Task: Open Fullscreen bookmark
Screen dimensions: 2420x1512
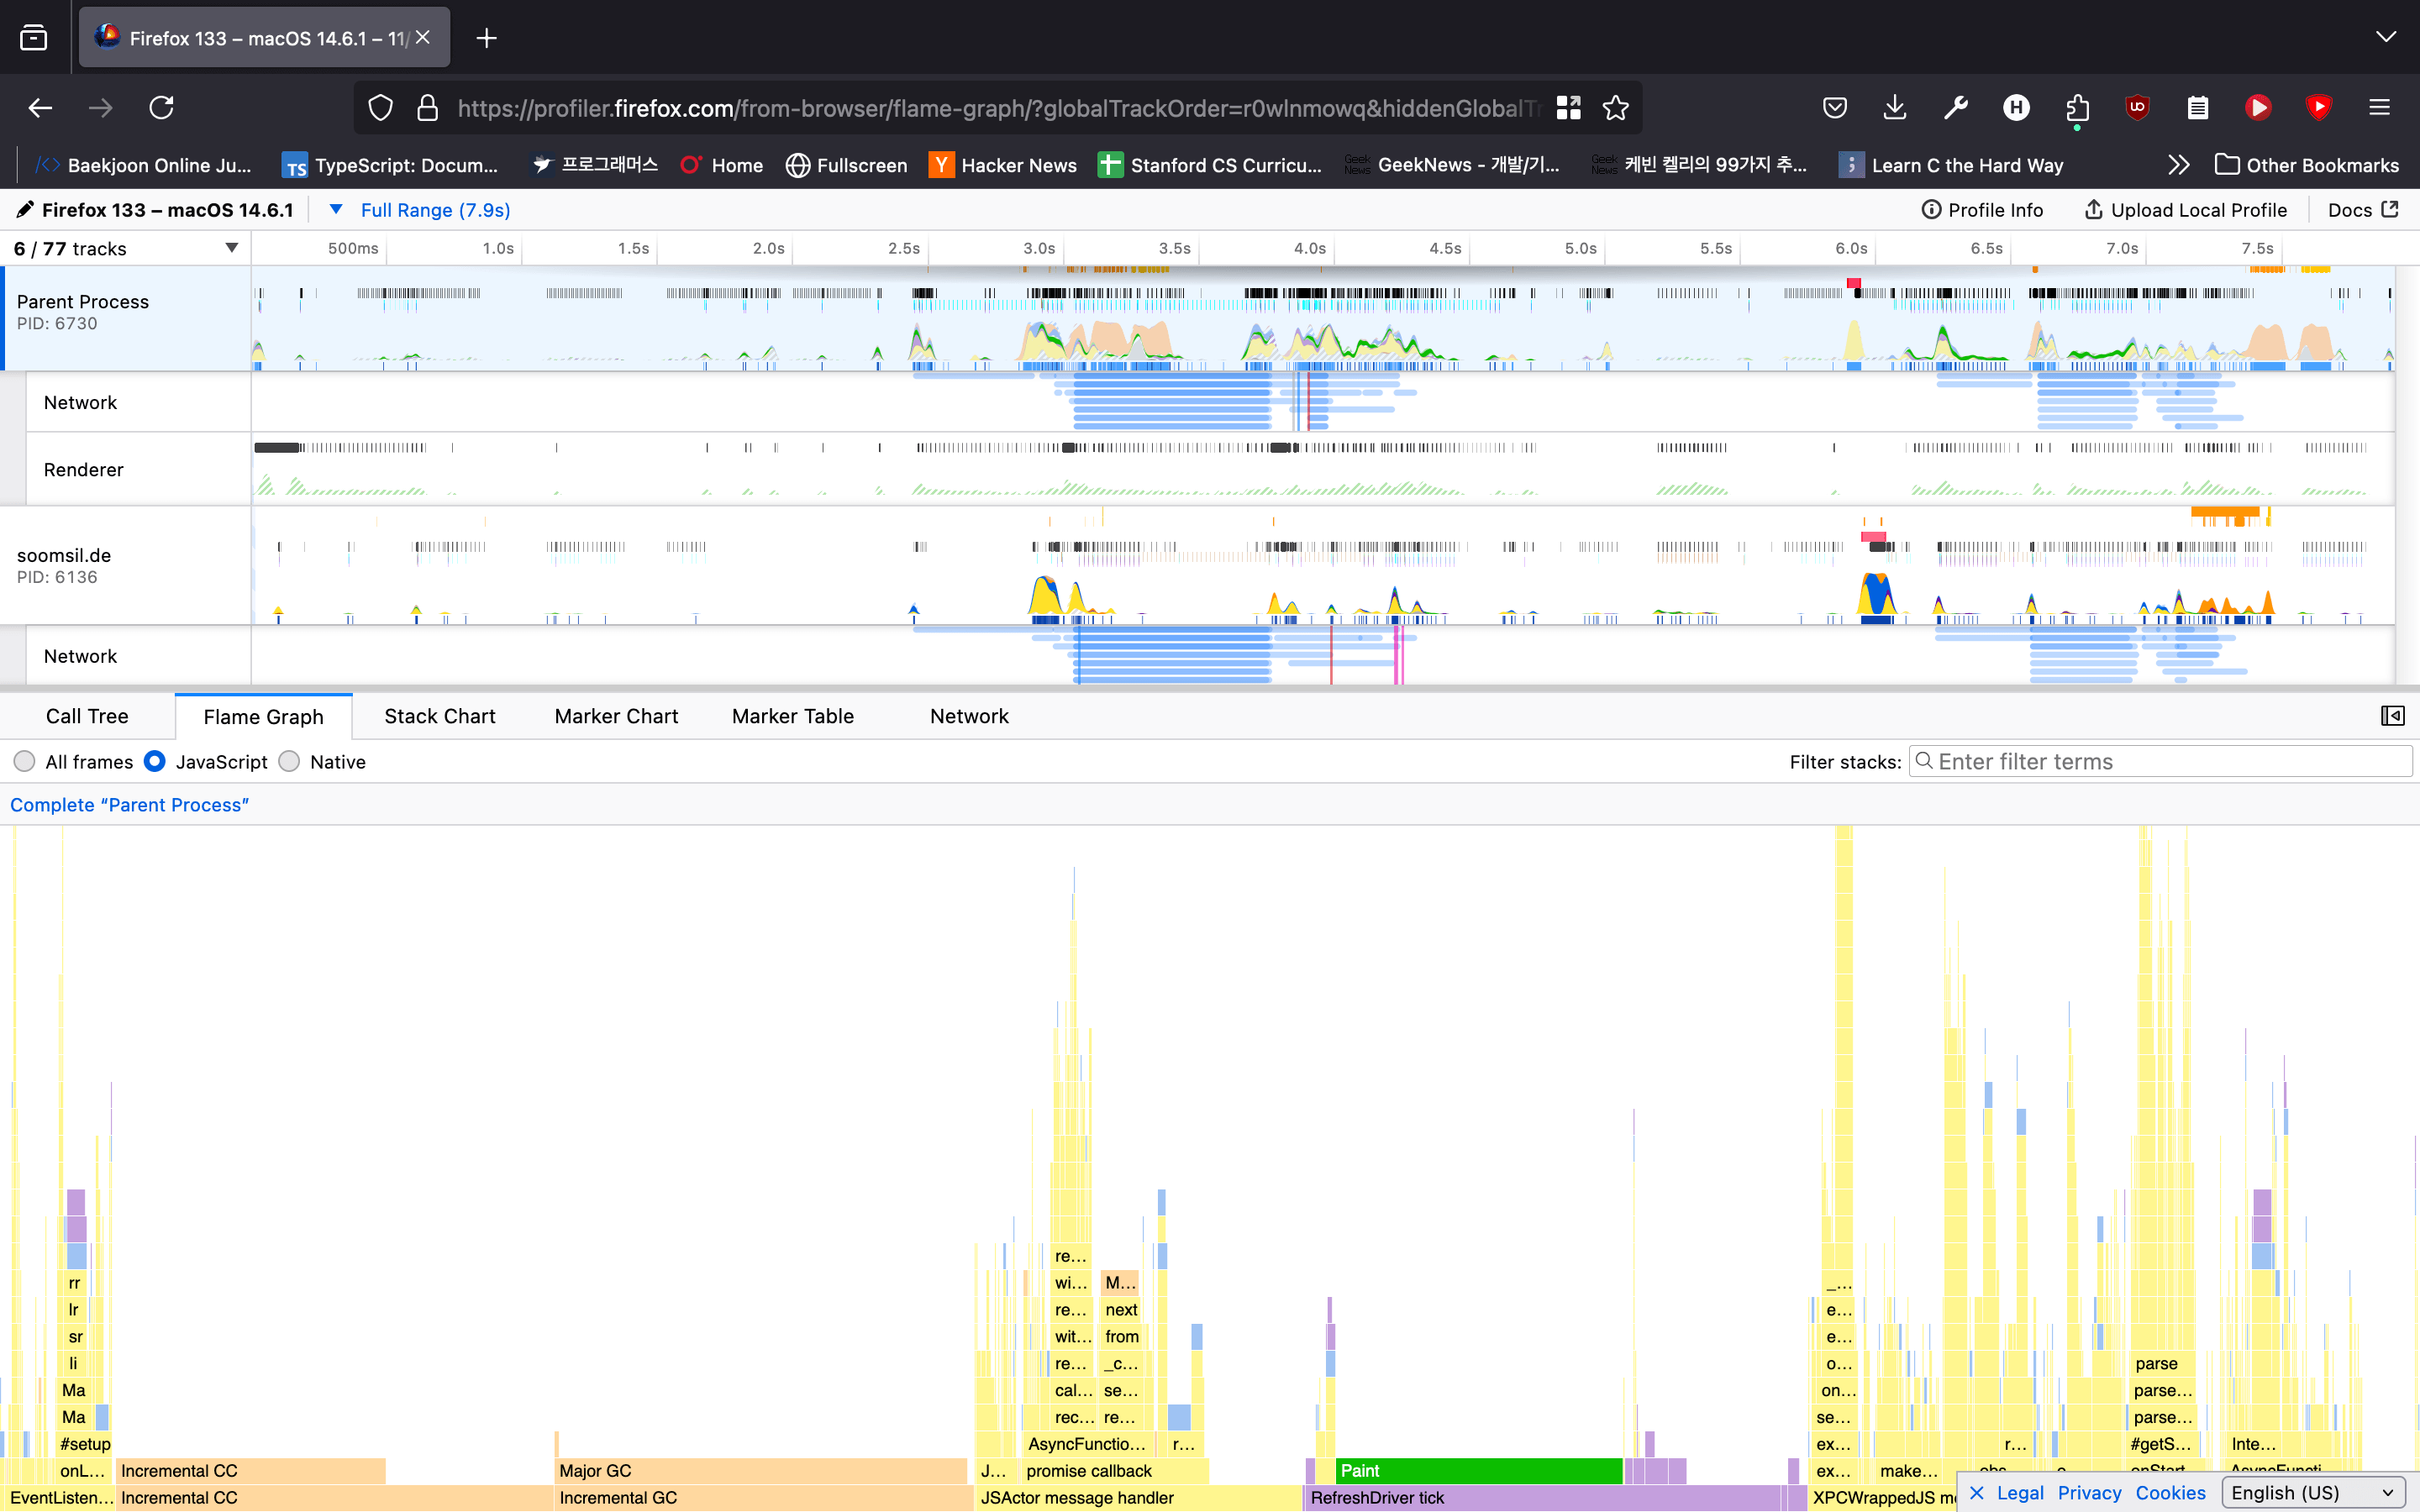Action: point(846,165)
